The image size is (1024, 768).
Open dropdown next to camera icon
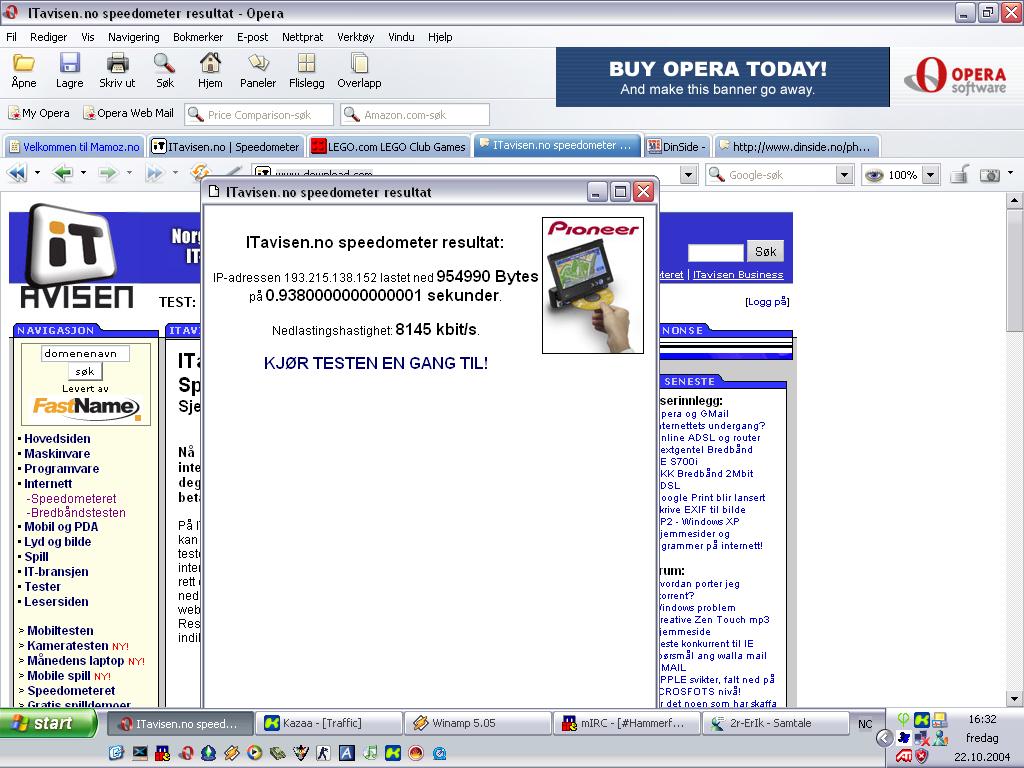(x=1010, y=174)
